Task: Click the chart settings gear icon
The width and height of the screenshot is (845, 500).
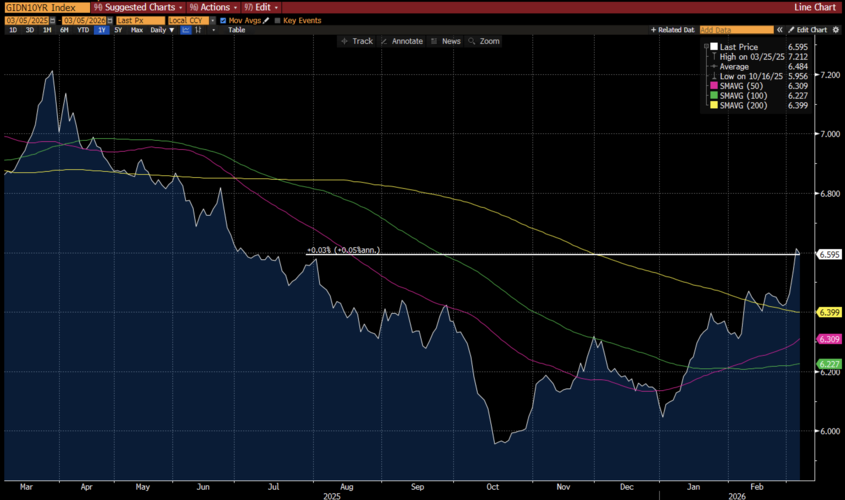Action: tap(835, 30)
